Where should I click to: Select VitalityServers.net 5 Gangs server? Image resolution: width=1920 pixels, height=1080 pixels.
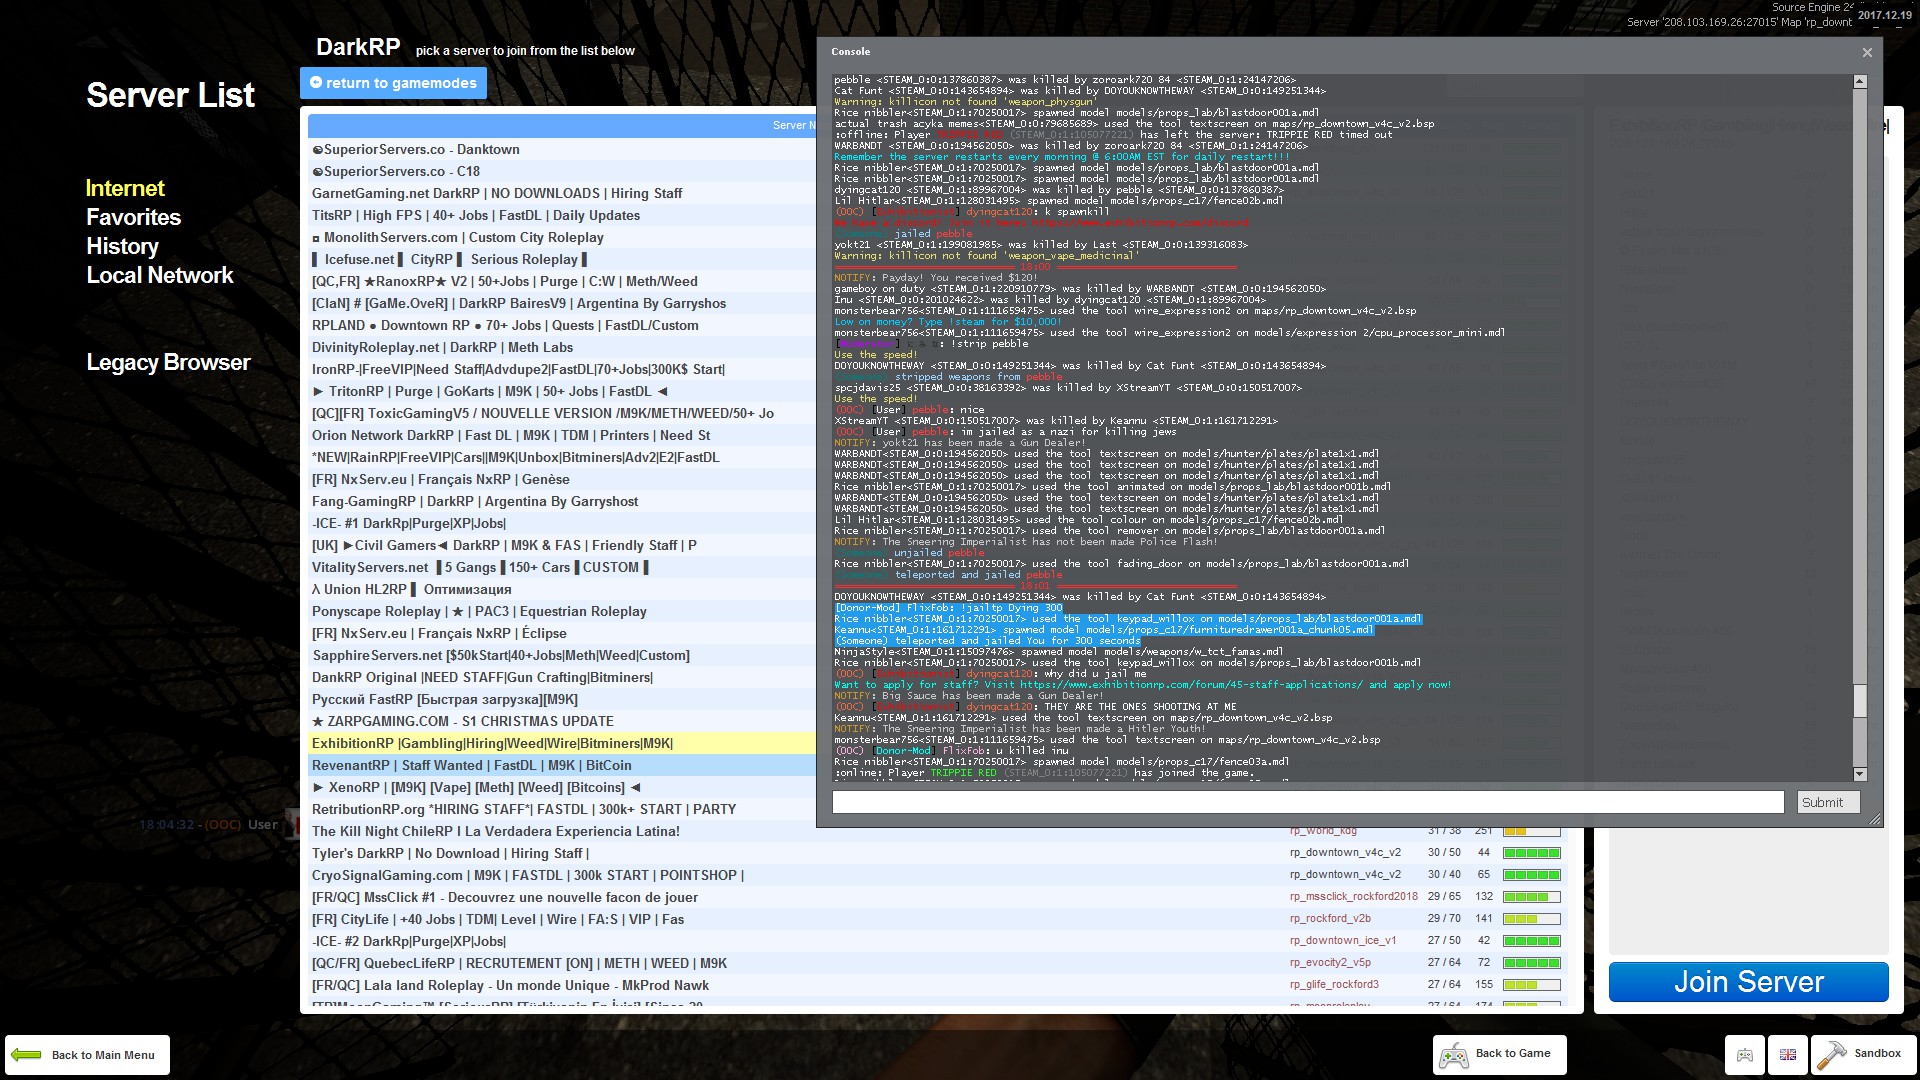[x=562, y=567]
